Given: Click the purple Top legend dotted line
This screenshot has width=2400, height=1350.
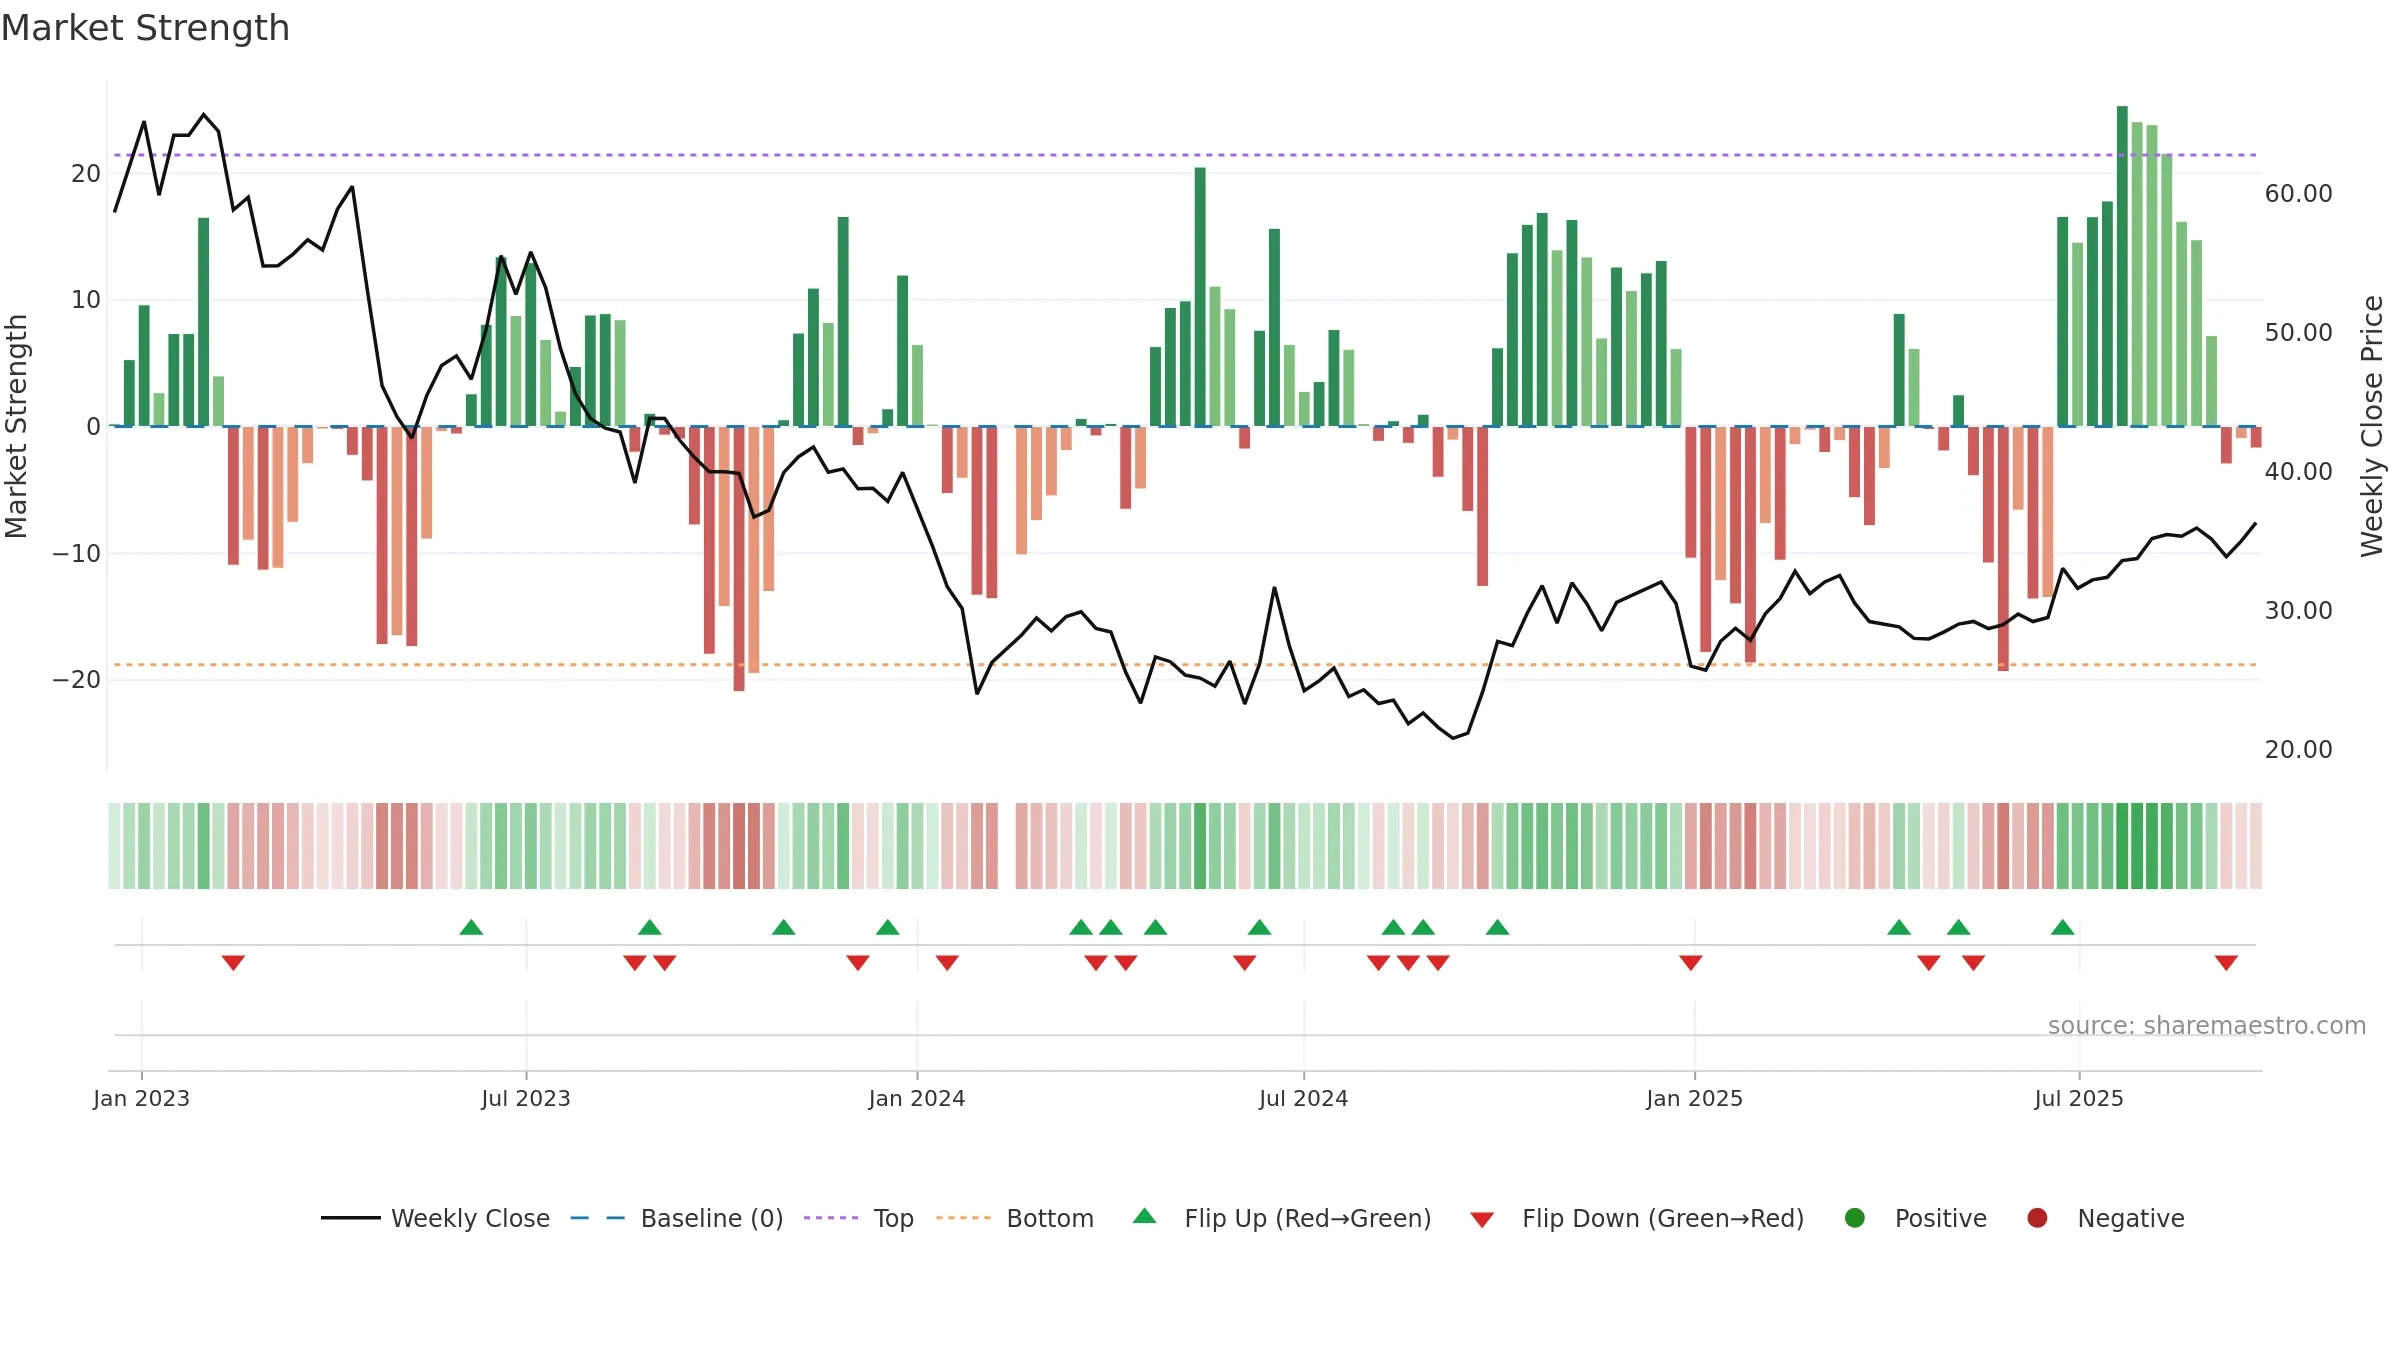Looking at the screenshot, I should coord(831,1218).
